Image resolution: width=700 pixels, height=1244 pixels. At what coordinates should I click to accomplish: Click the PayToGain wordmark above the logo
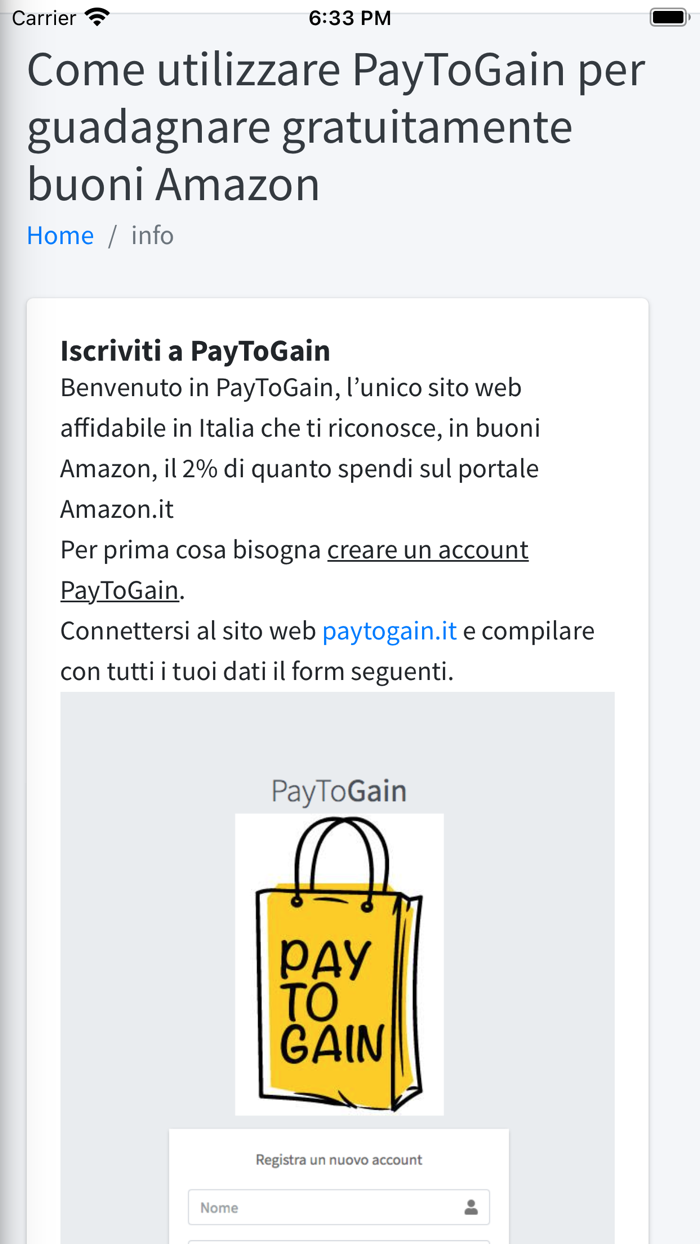click(x=338, y=790)
